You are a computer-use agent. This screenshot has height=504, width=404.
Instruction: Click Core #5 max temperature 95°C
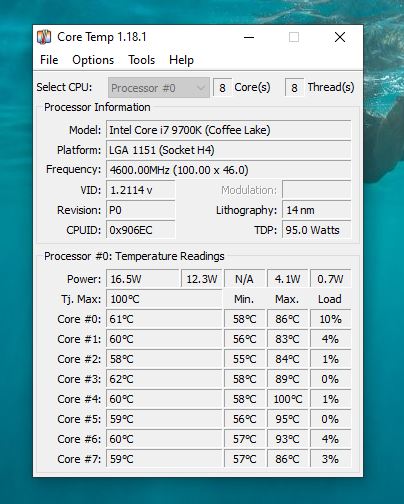[287, 419]
